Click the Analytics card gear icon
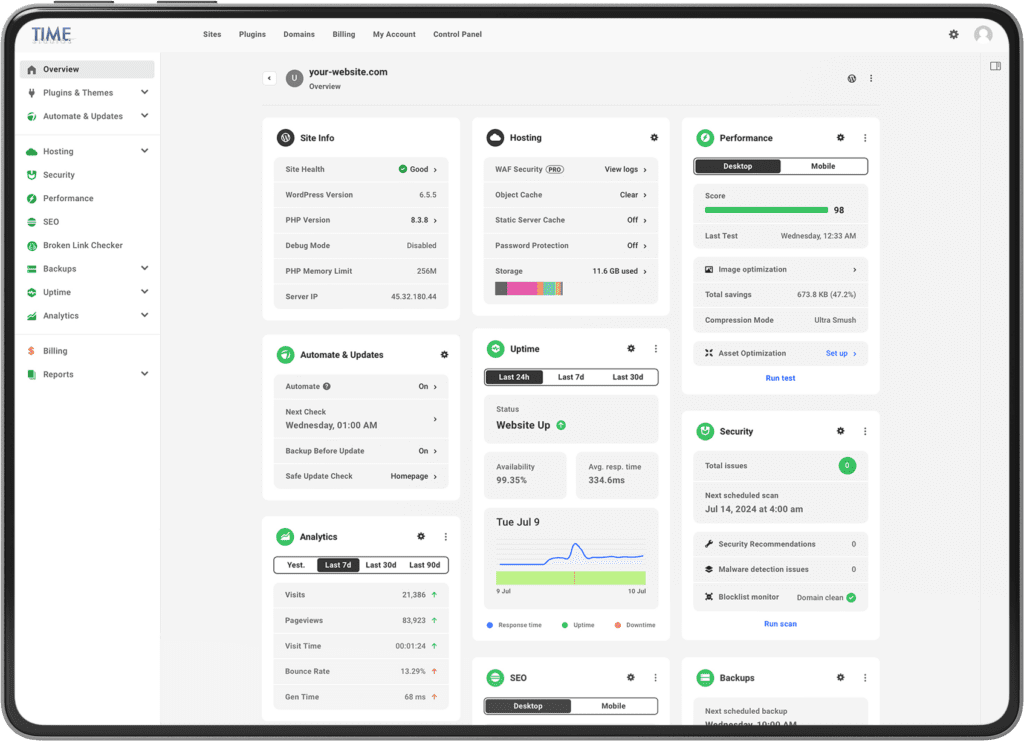 [421, 537]
